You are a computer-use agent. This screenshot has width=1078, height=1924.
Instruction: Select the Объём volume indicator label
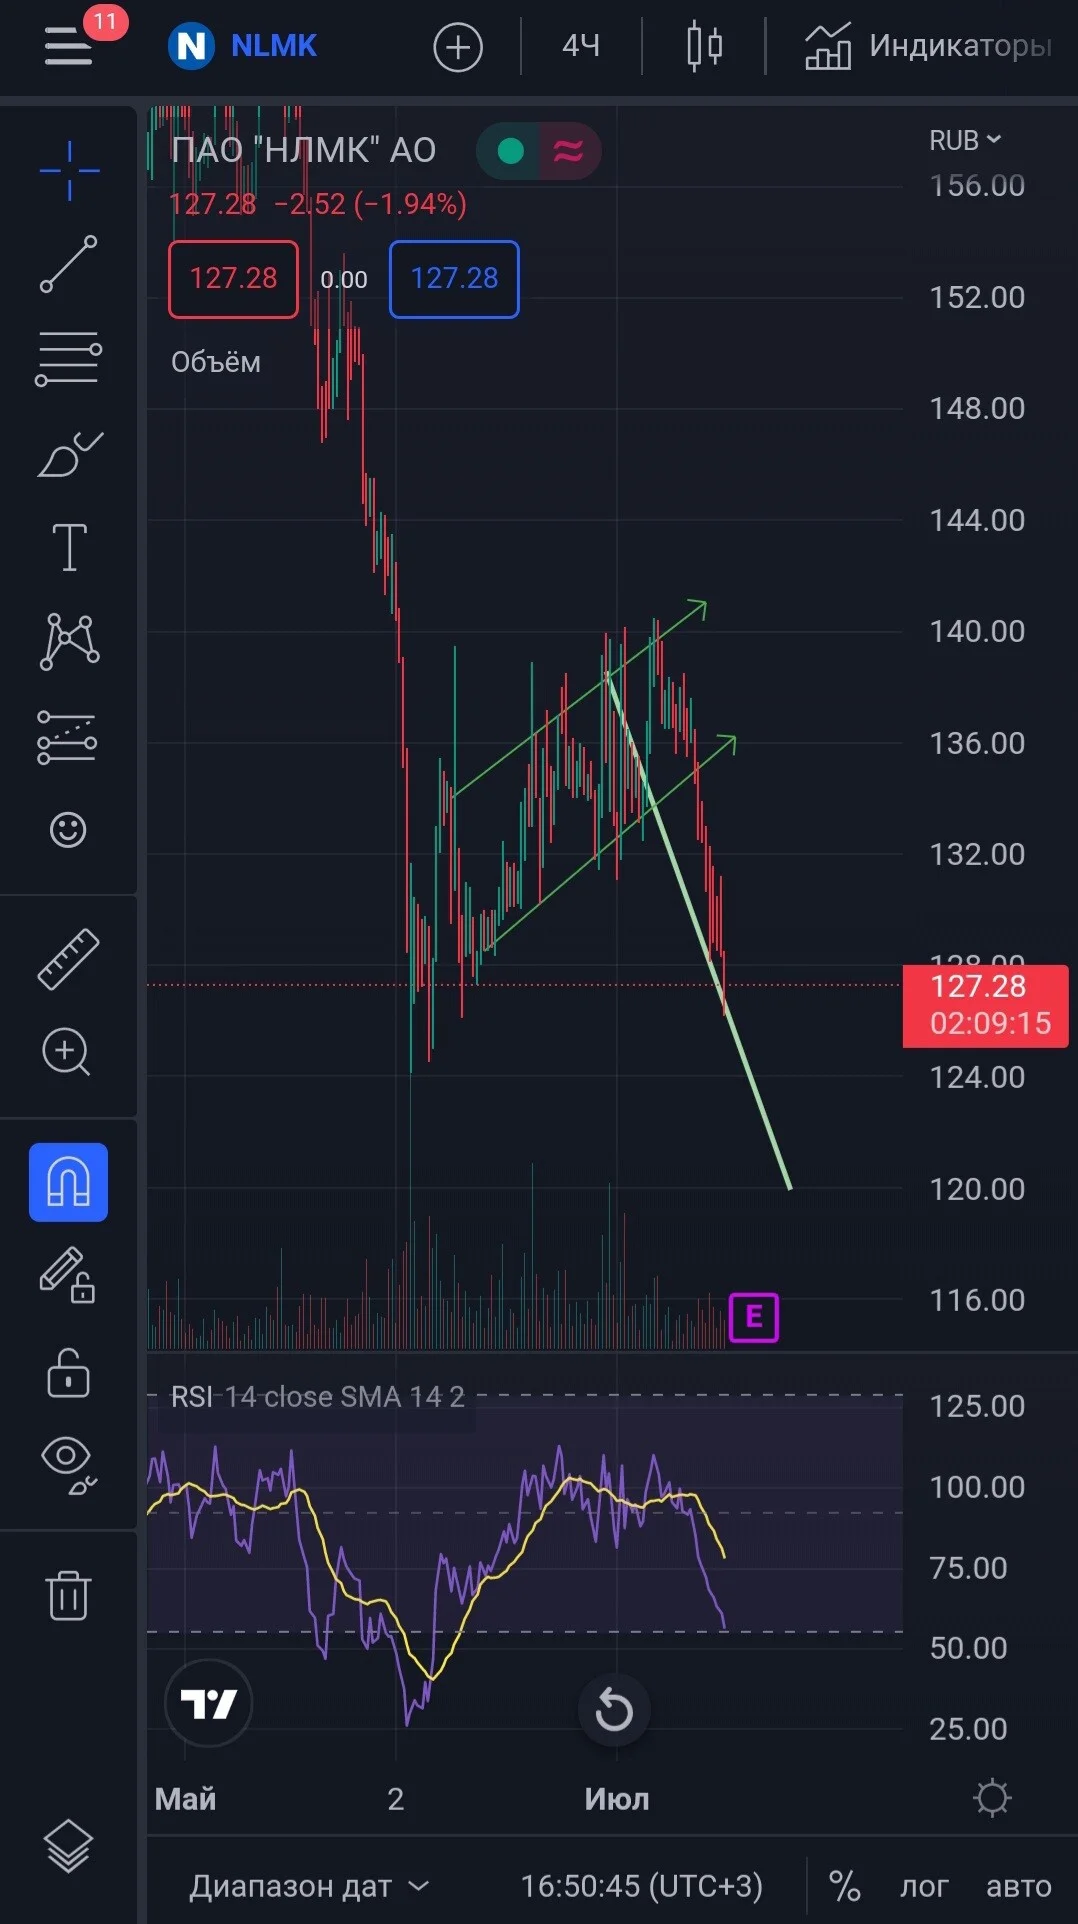215,362
